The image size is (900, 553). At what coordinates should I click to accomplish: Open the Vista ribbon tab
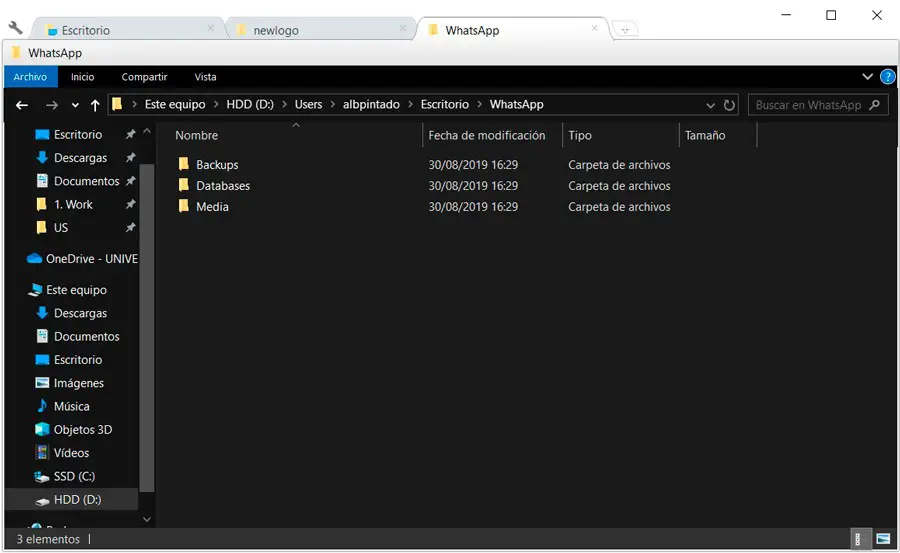(x=205, y=76)
